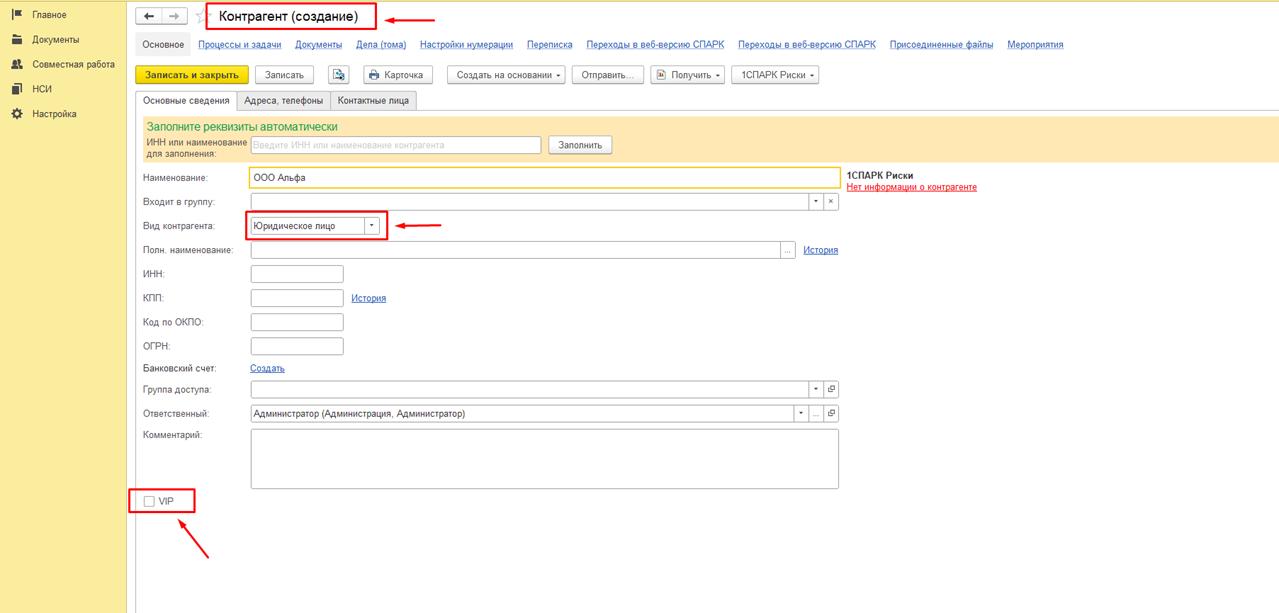Screen dimensions: 1279x613
Task: Click ellipsis button of Ответственный field
Action: click(x=816, y=414)
